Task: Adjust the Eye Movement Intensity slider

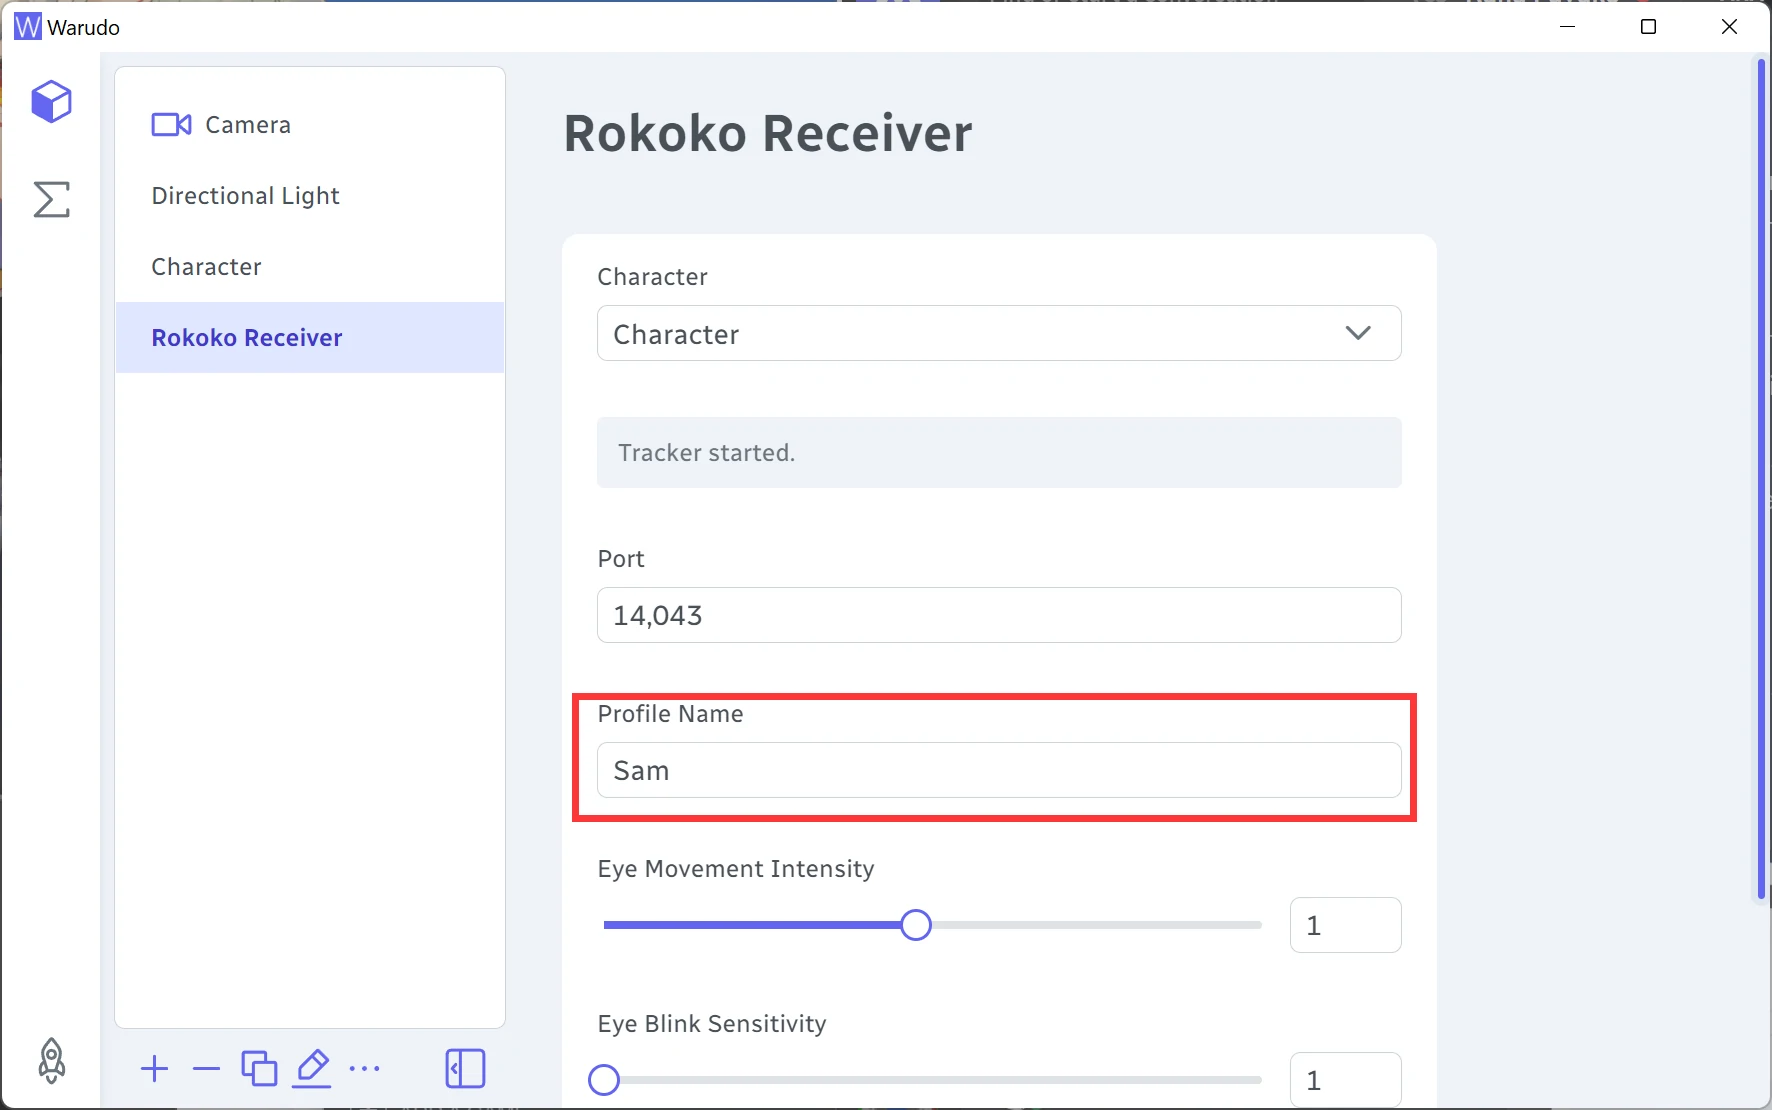Action: pyautogui.click(x=932, y=925)
